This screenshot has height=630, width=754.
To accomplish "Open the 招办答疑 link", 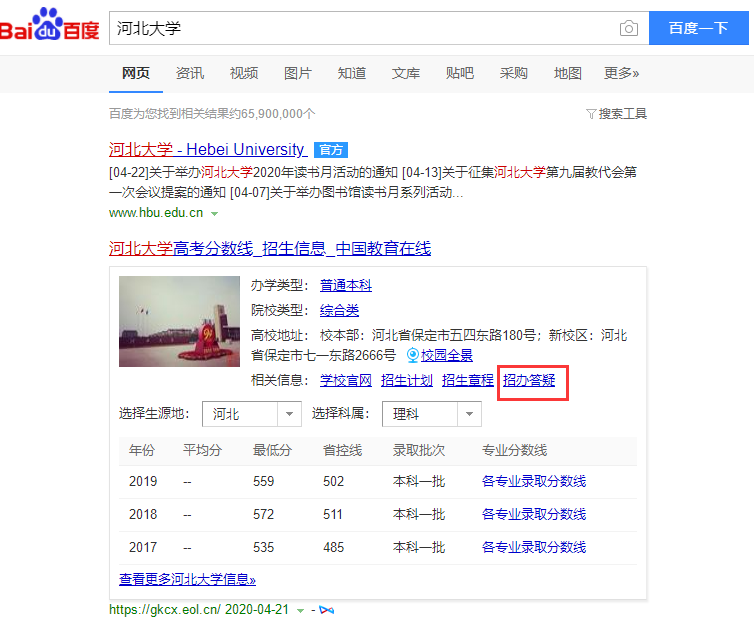I will (x=529, y=380).
